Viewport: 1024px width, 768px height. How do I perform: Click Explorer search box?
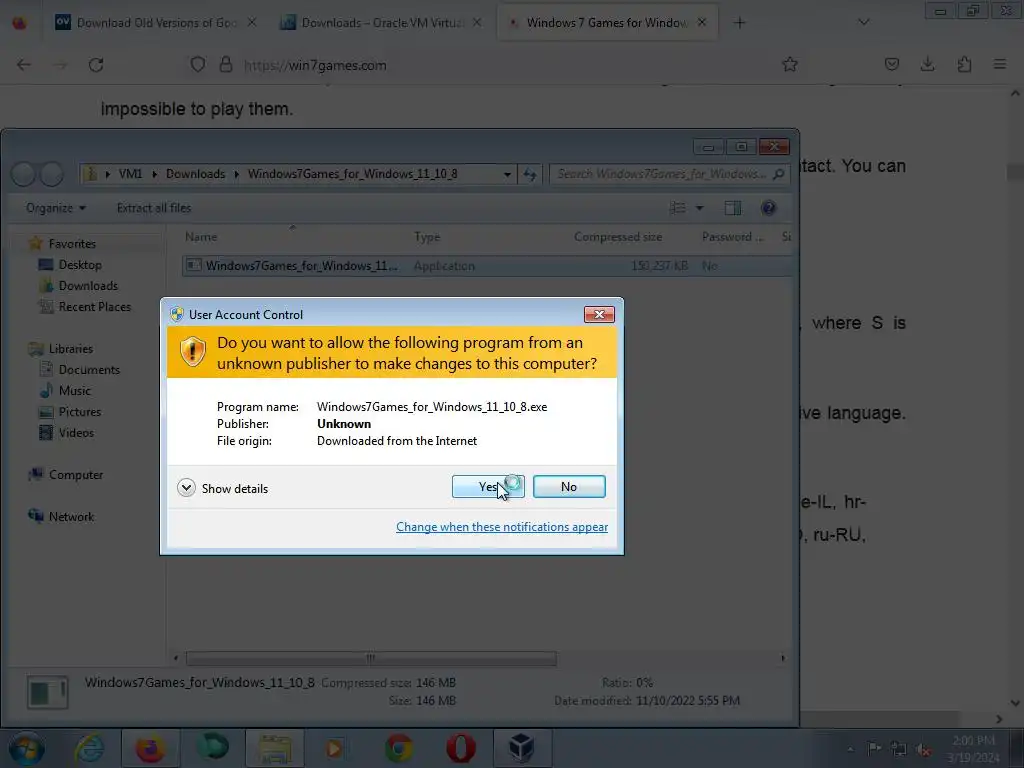(x=669, y=174)
